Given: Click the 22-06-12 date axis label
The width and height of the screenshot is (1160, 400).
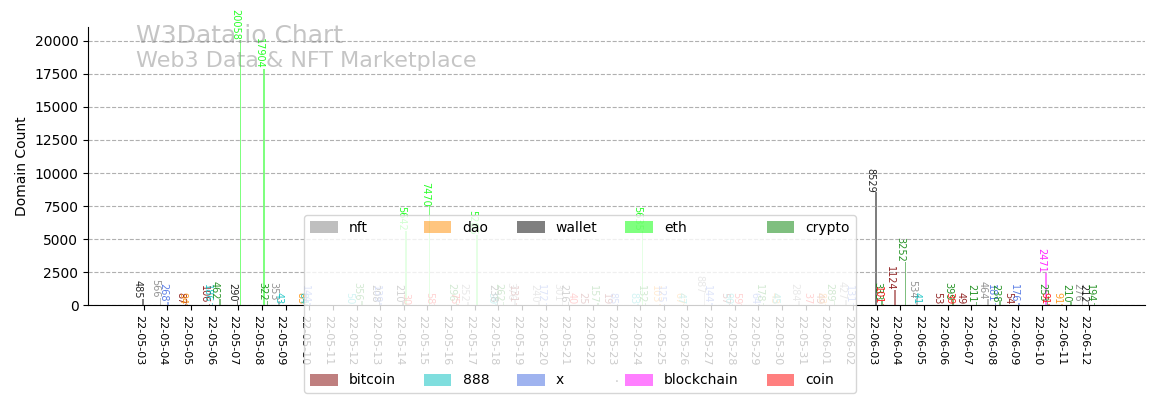Looking at the screenshot, I should [1087, 341].
